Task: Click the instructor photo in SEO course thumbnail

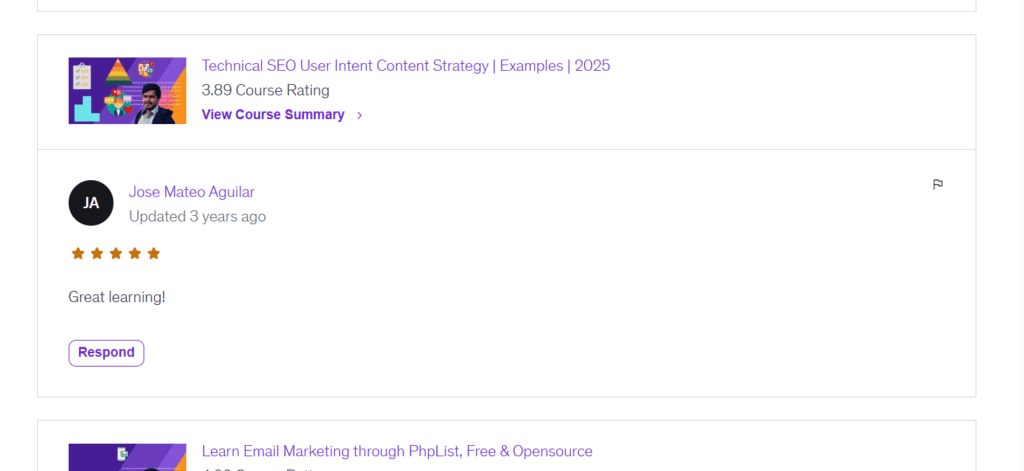Action: tap(152, 102)
